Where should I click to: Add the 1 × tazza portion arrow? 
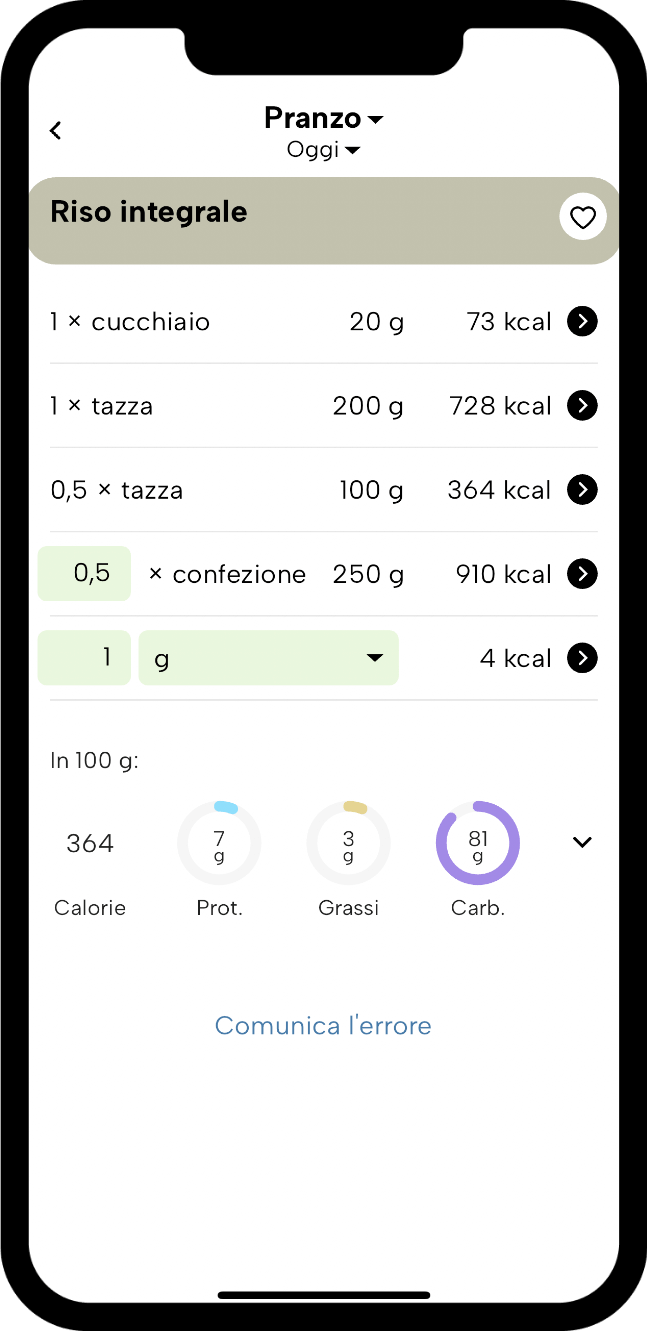pos(582,405)
